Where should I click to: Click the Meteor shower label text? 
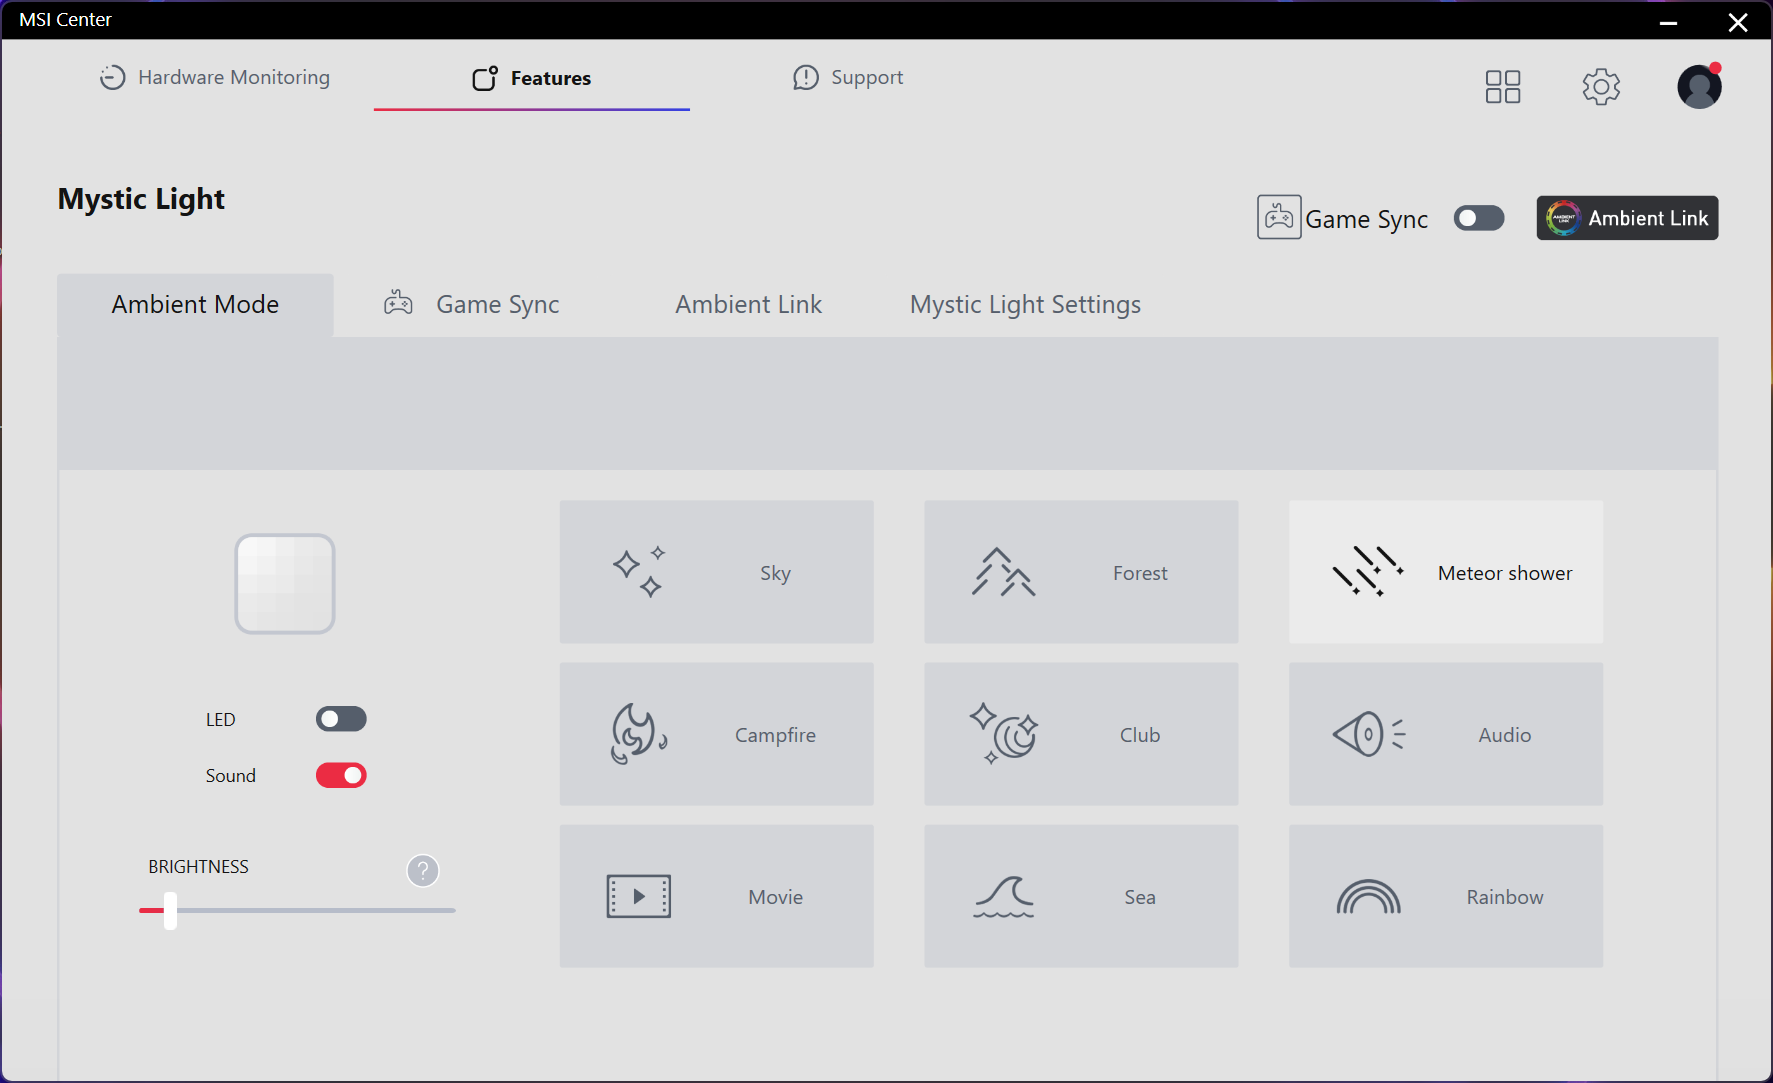1505,573
